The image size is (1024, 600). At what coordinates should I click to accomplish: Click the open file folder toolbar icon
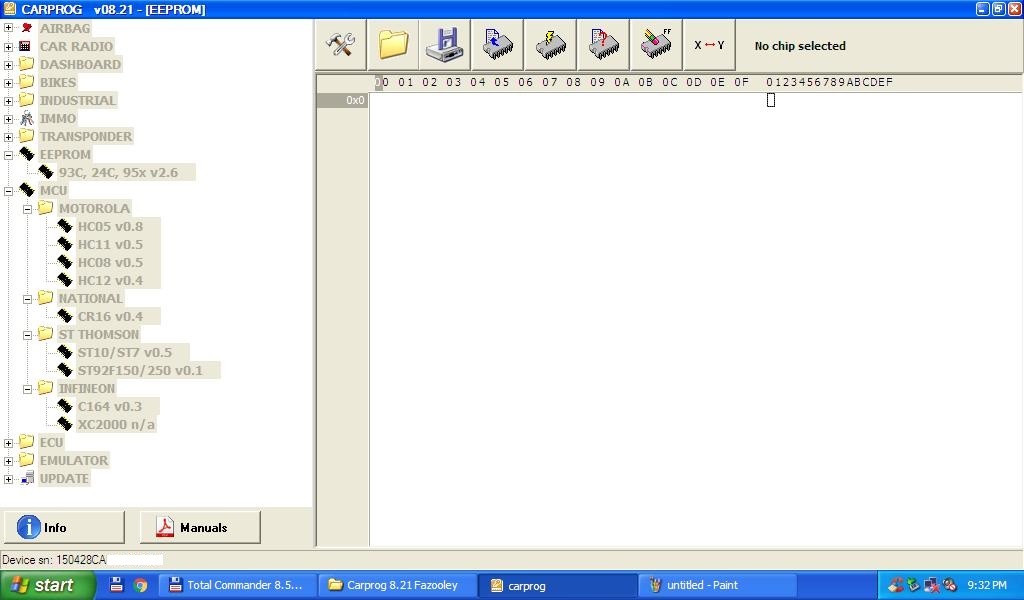tap(393, 45)
